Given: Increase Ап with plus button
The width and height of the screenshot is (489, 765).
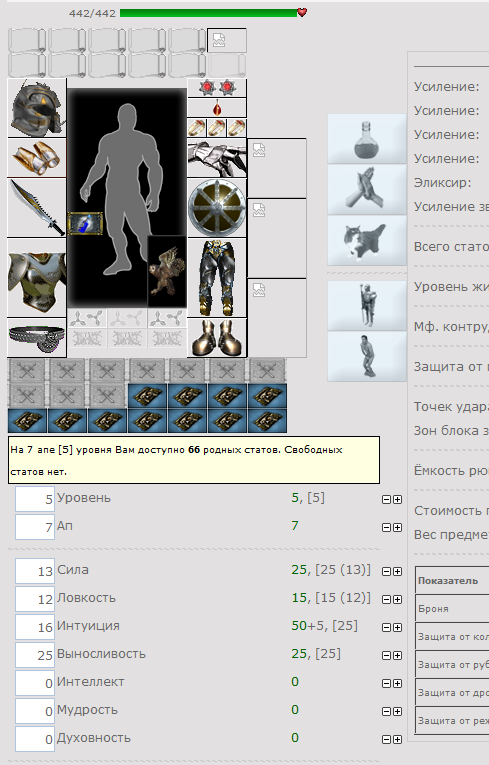Looking at the screenshot, I should pyautogui.click(x=398, y=527).
